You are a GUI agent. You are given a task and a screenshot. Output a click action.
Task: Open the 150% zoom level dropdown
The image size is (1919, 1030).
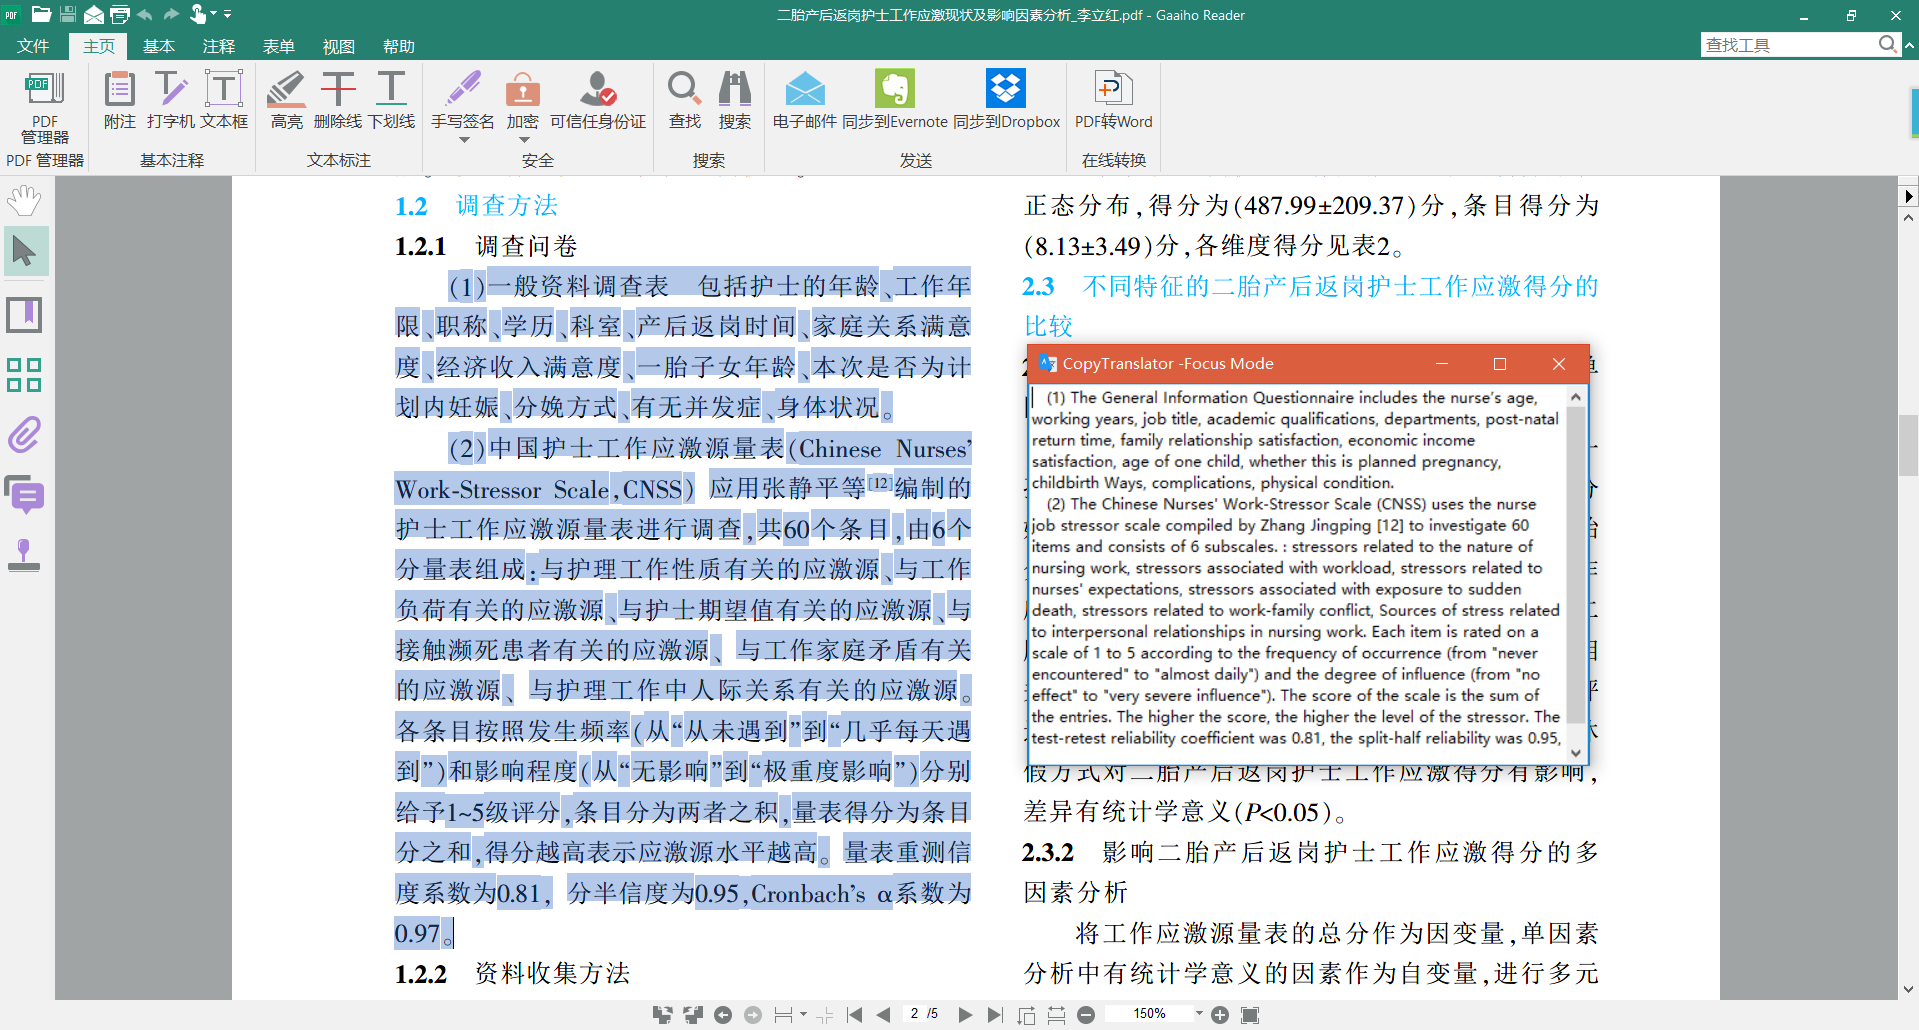tap(1199, 1014)
